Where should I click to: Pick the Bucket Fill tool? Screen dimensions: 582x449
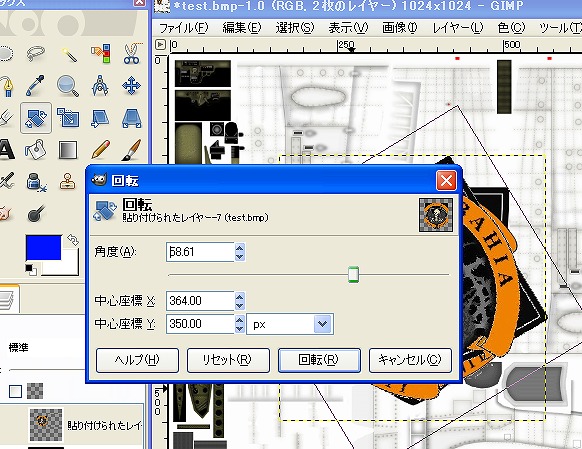coord(36,149)
